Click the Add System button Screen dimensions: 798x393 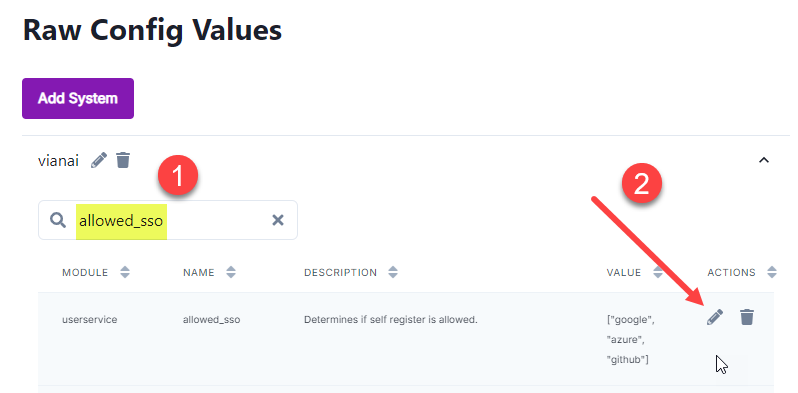pos(78,98)
